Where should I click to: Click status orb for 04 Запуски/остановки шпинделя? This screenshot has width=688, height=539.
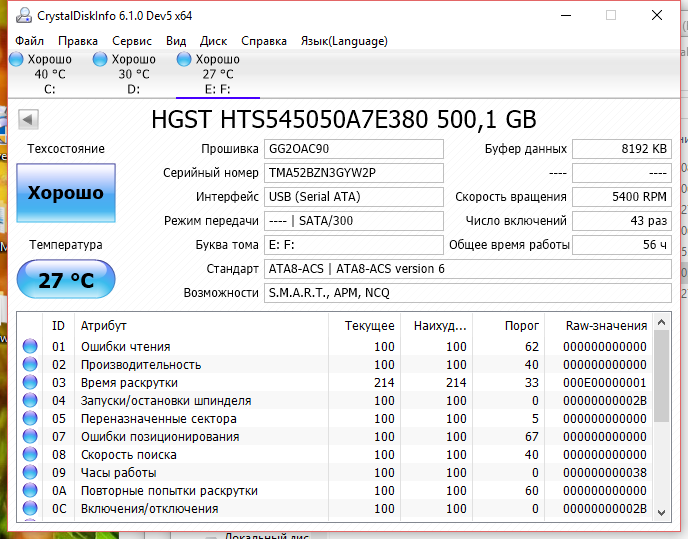click(x=30, y=400)
